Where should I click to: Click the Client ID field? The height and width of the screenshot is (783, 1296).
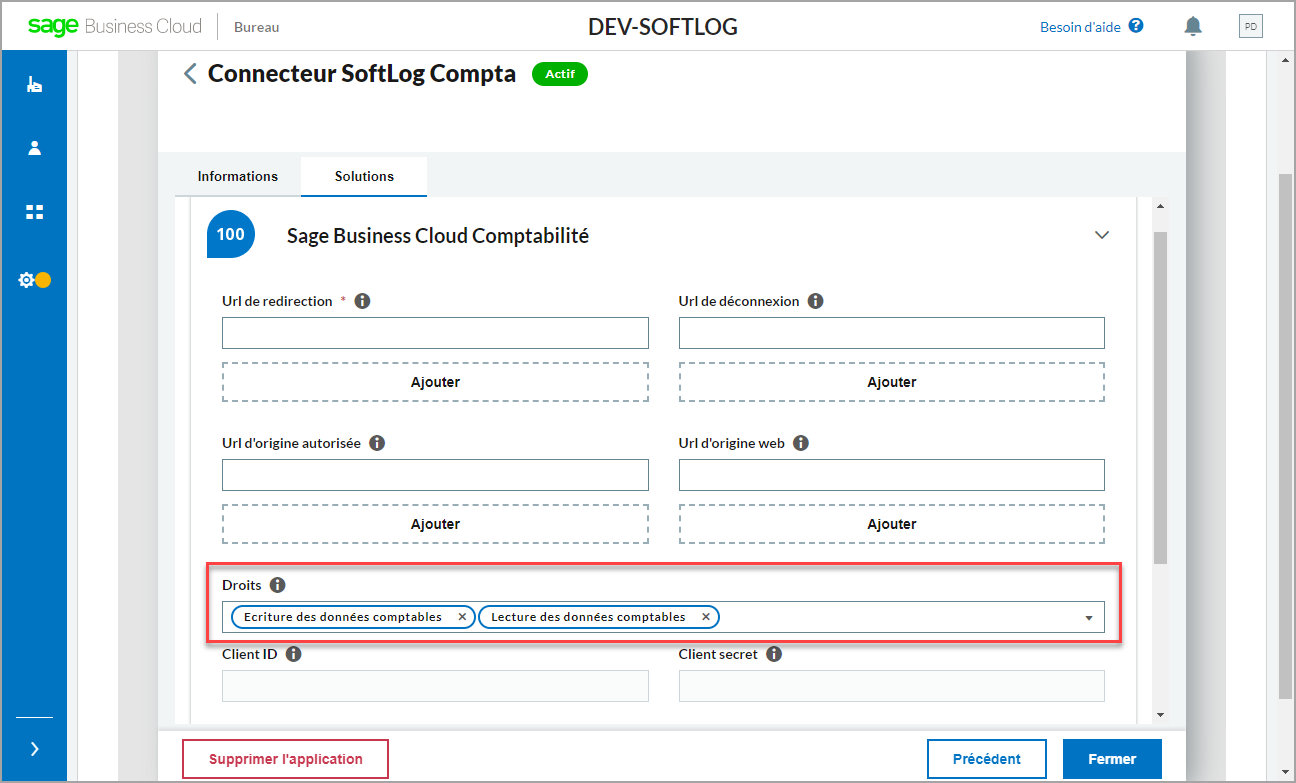click(435, 686)
